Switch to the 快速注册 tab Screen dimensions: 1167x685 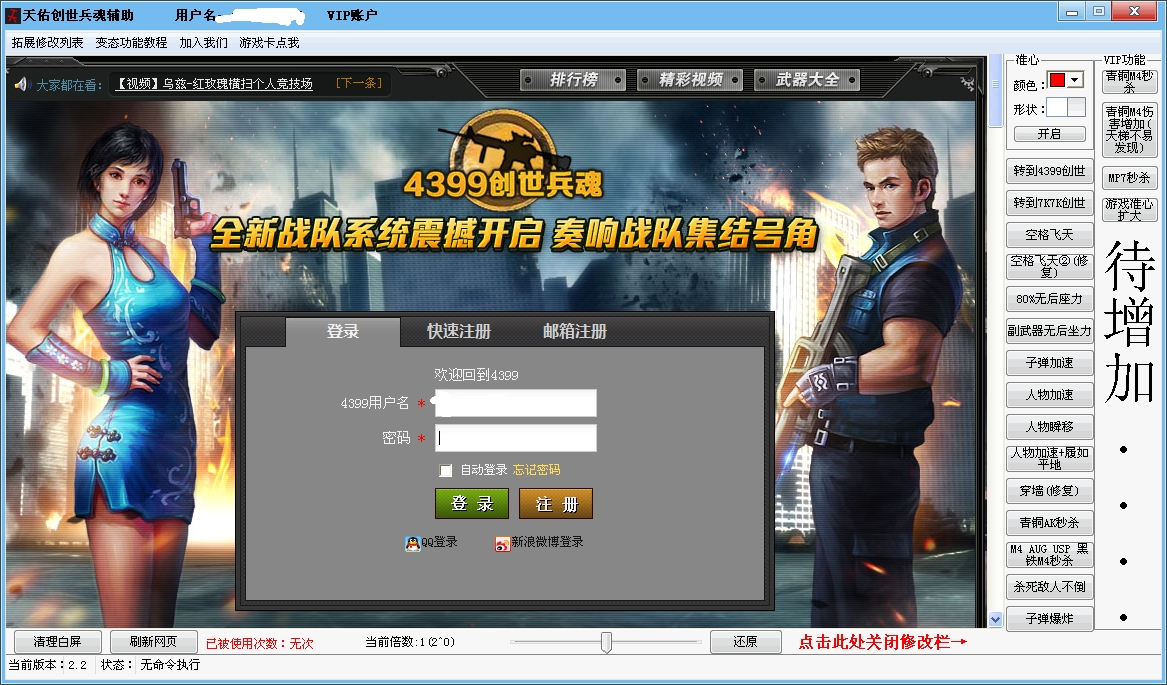coord(458,331)
